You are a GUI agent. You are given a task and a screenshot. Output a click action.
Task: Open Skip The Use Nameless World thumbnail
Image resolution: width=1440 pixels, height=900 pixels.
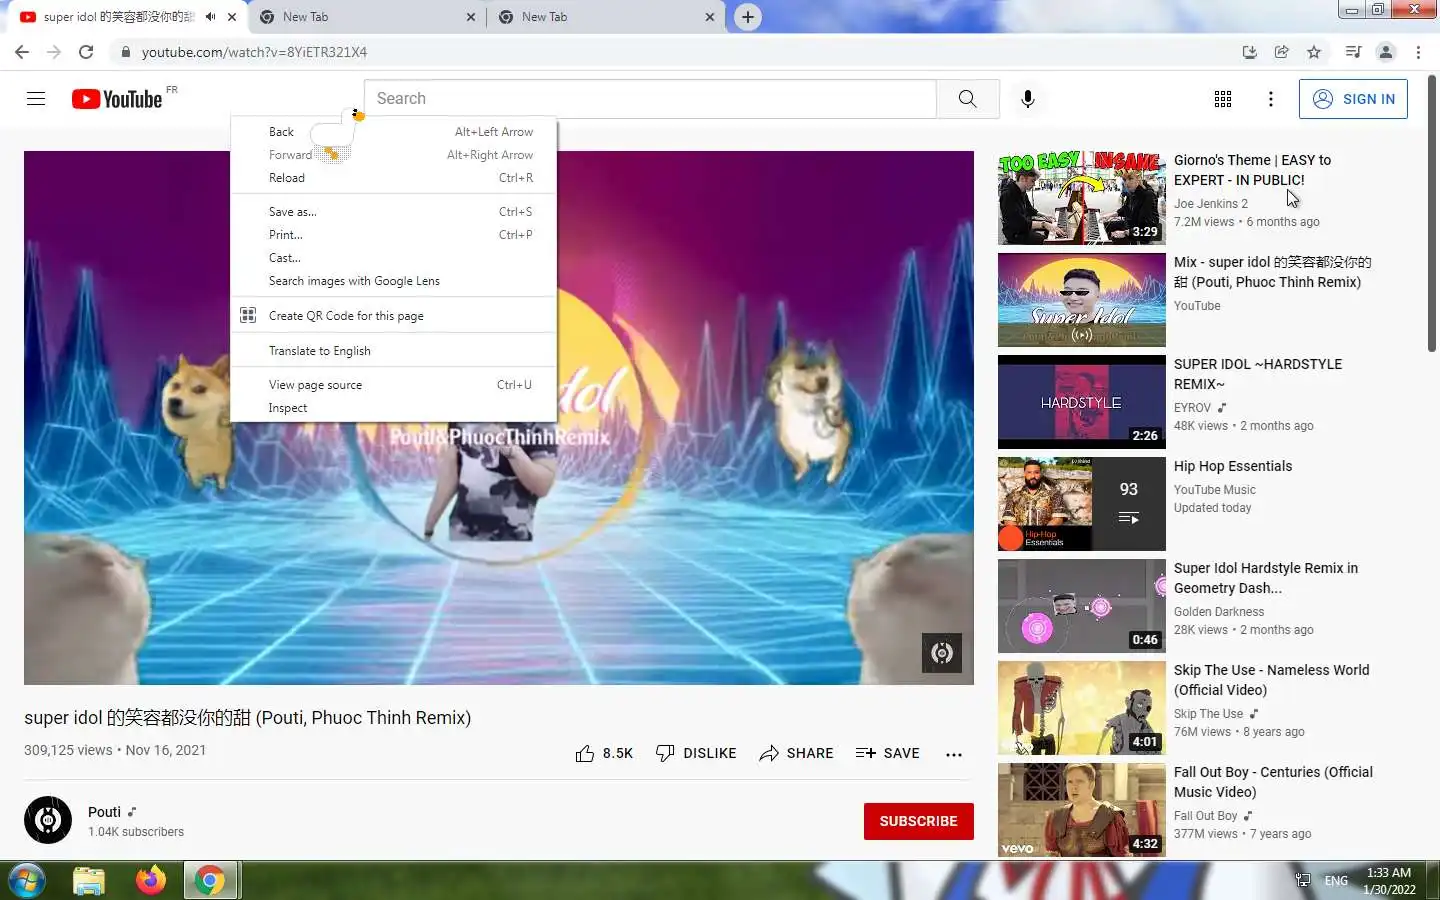1082,708
